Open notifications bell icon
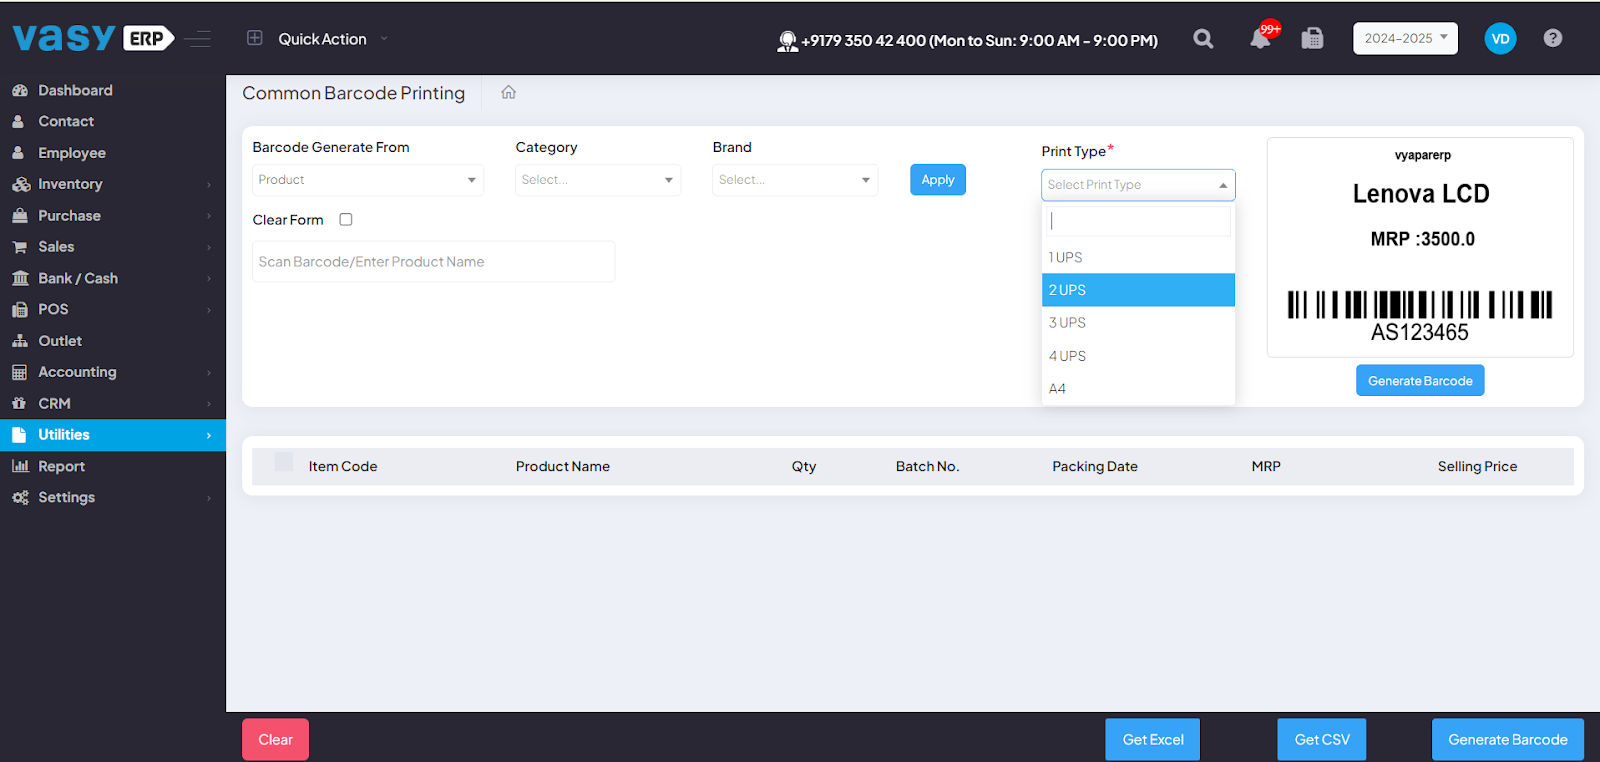The width and height of the screenshot is (1600, 762). click(x=1261, y=39)
